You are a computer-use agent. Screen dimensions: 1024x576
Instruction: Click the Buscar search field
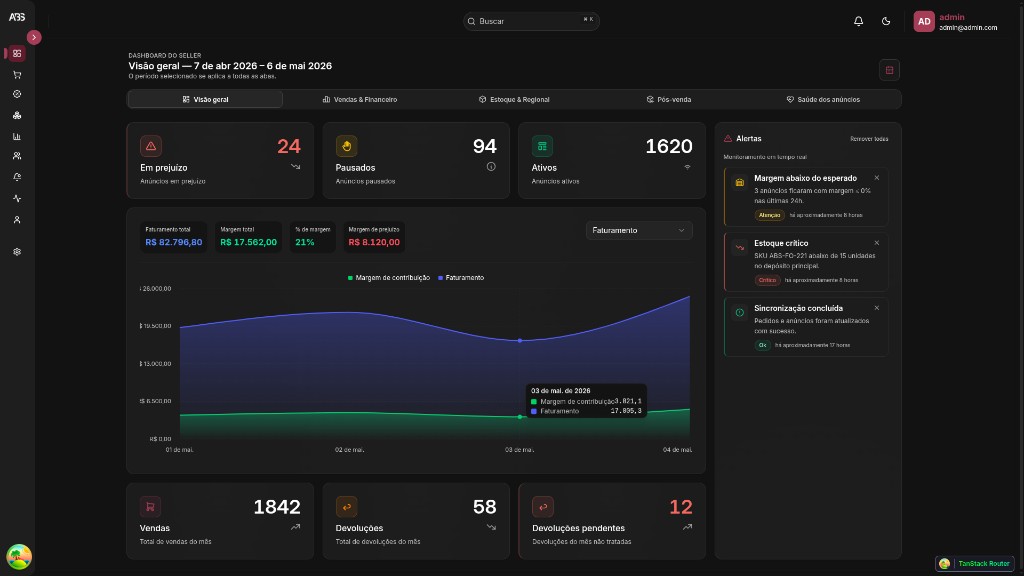click(x=531, y=21)
